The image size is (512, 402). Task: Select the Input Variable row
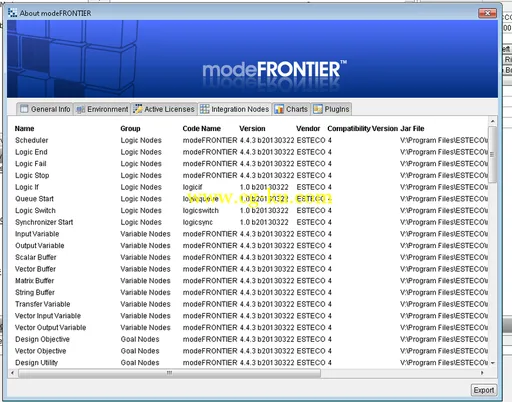click(x=251, y=234)
